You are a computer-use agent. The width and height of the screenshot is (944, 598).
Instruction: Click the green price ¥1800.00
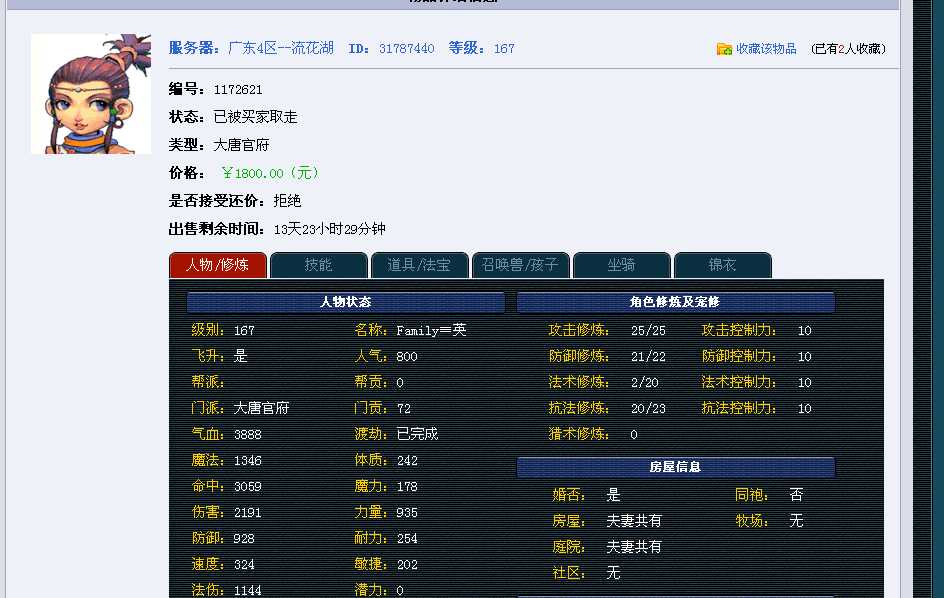pos(270,173)
